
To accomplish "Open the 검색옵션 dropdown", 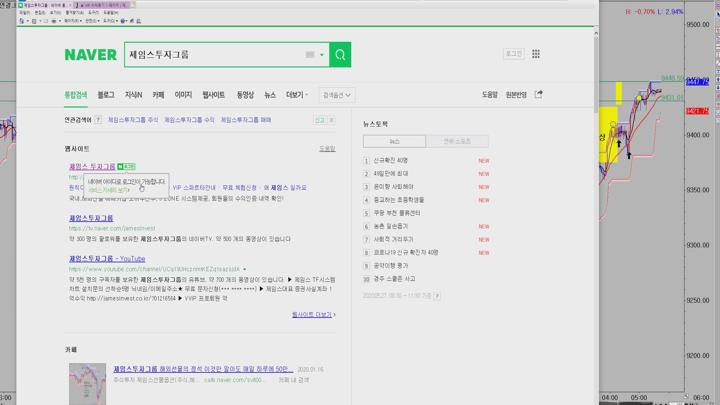I will (x=337, y=95).
